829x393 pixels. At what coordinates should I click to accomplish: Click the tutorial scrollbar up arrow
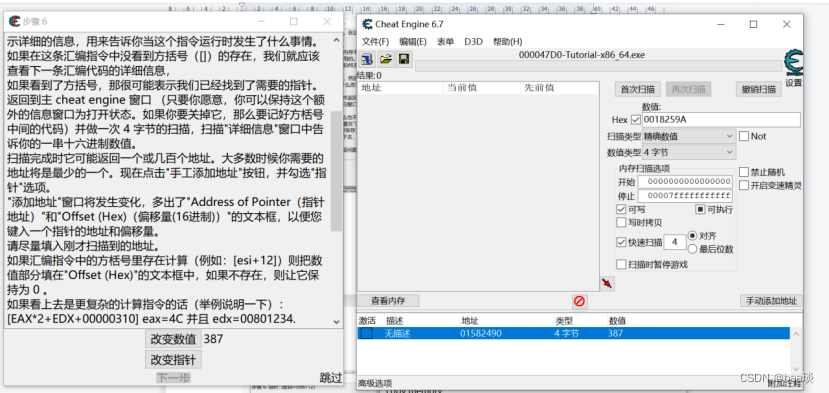336,40
